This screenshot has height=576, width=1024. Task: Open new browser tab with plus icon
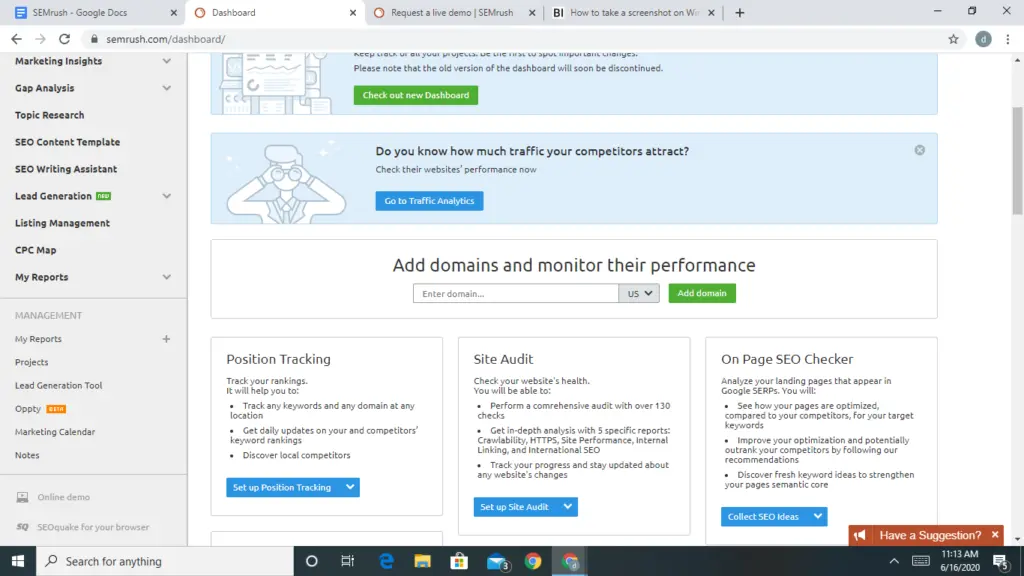tap(740, 13)
